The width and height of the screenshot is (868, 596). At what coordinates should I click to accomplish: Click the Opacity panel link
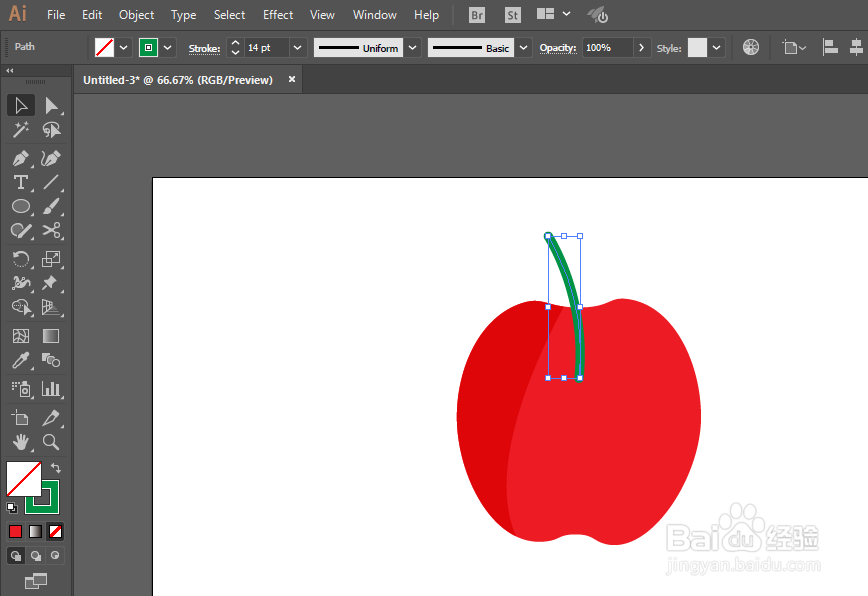coord(557,48)
